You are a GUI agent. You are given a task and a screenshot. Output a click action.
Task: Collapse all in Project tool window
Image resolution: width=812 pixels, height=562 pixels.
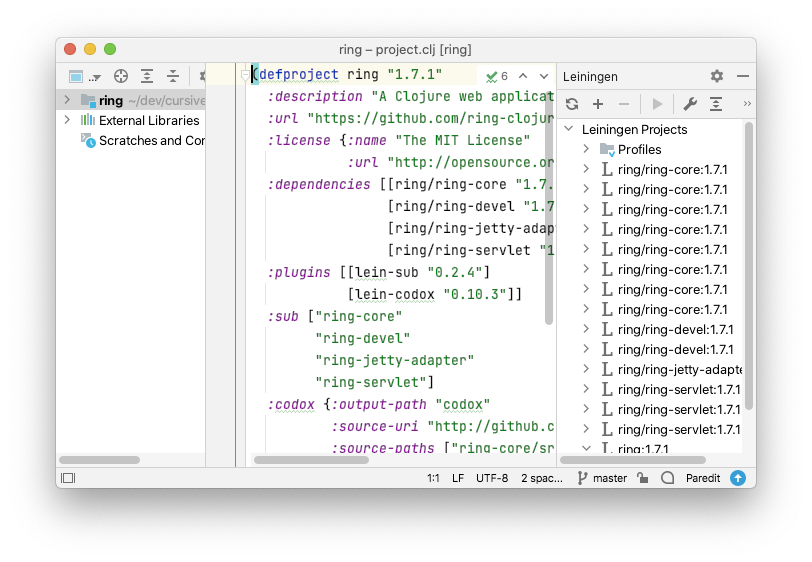tap(173, 77)
